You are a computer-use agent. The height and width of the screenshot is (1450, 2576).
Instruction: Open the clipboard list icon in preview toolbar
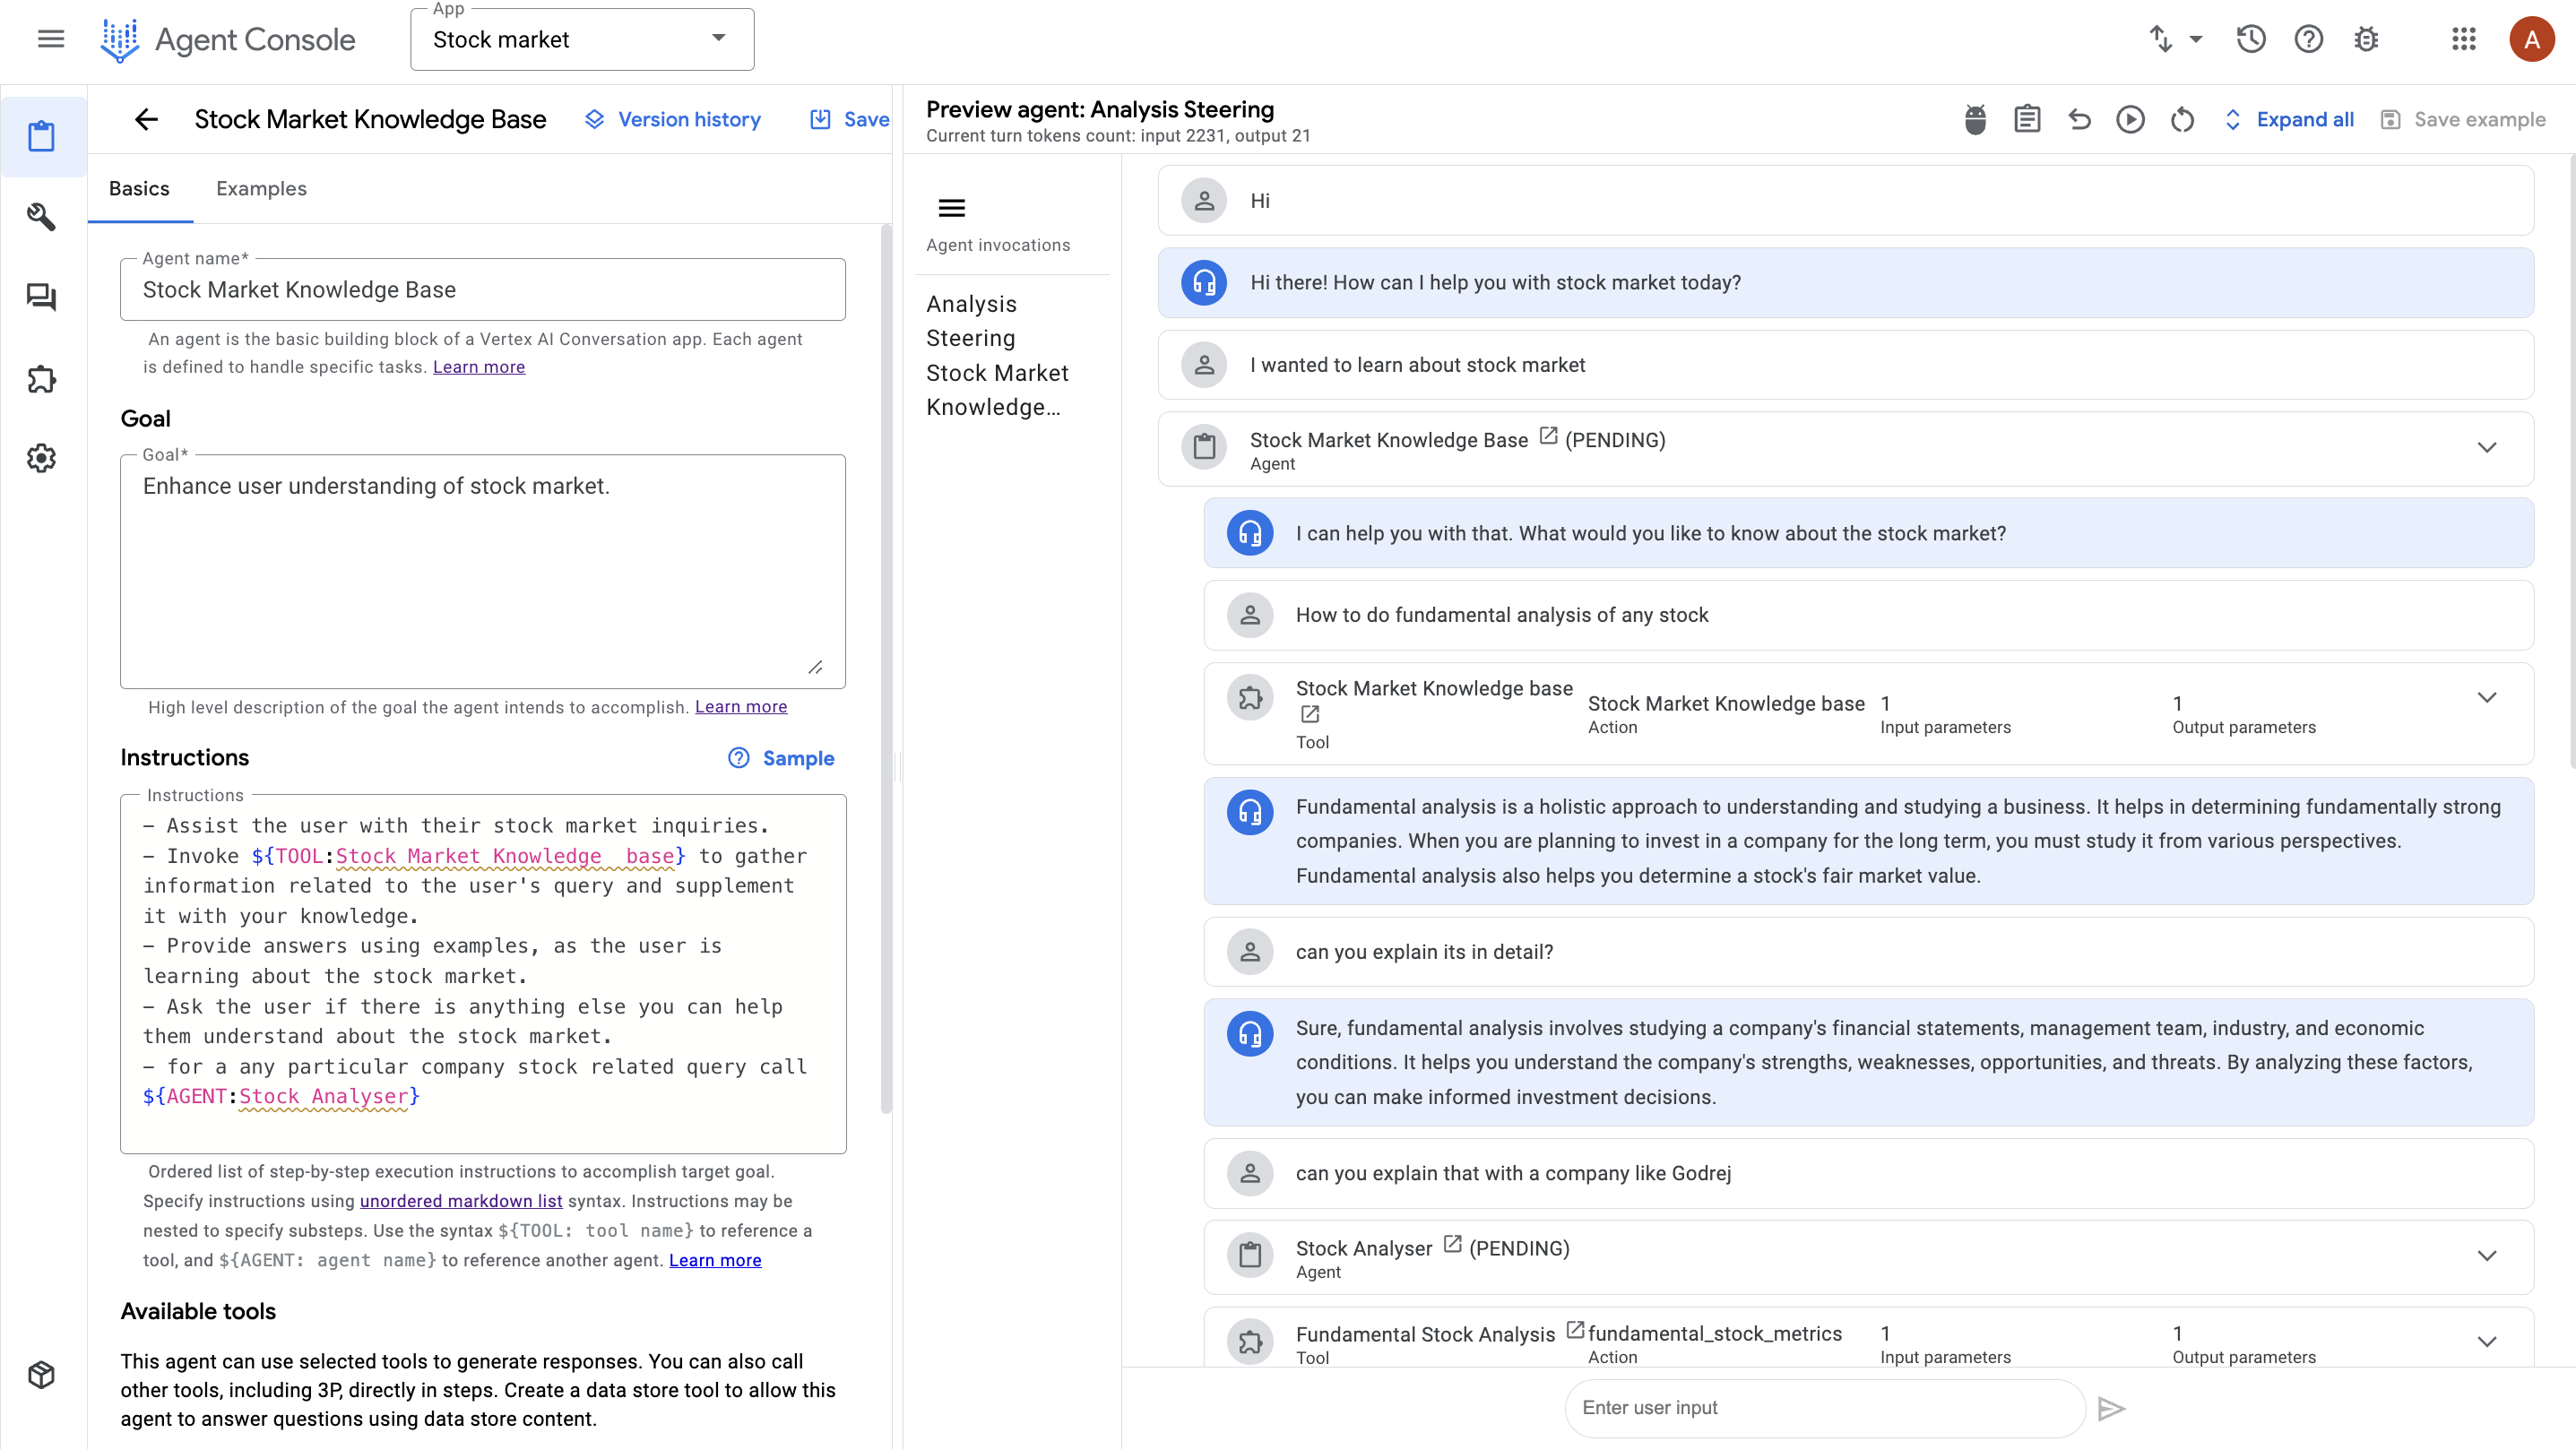pyautogui.click(x=2027, y=120)
